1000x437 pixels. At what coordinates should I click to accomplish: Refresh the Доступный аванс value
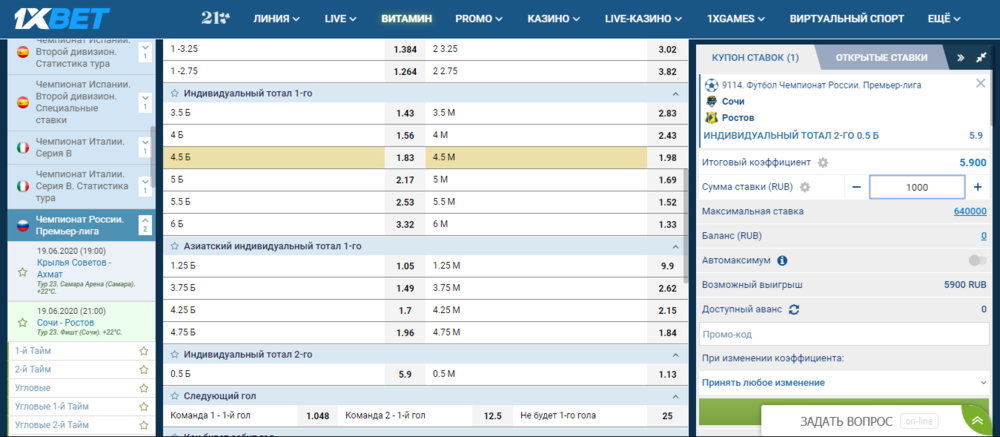pyautogui.click(x=794, y=309)
